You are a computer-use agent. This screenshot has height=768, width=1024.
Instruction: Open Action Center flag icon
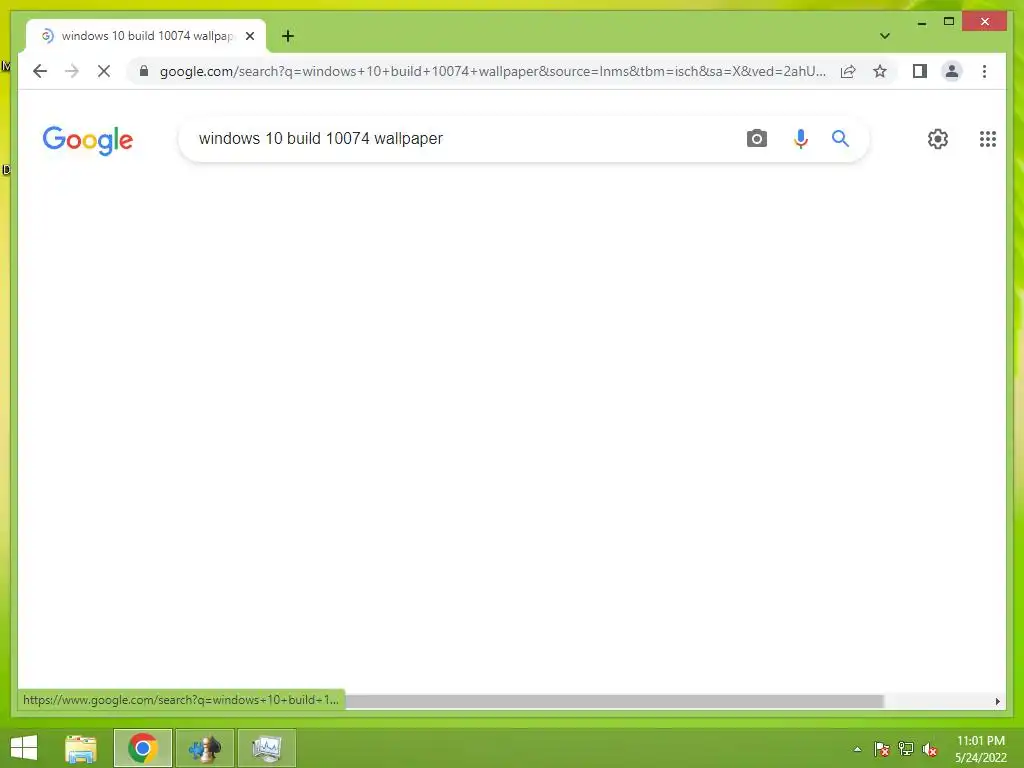click(881, 749)
